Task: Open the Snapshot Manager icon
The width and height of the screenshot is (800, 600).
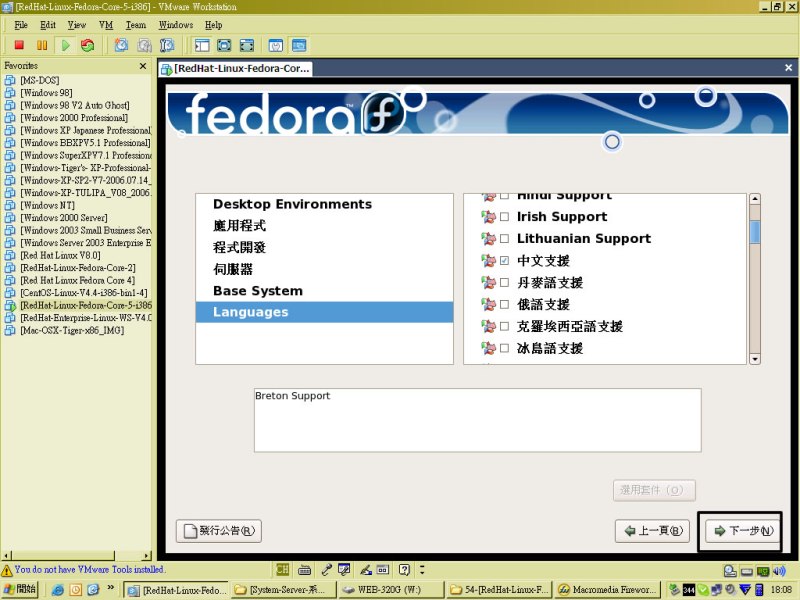Action: pos(167,45)
